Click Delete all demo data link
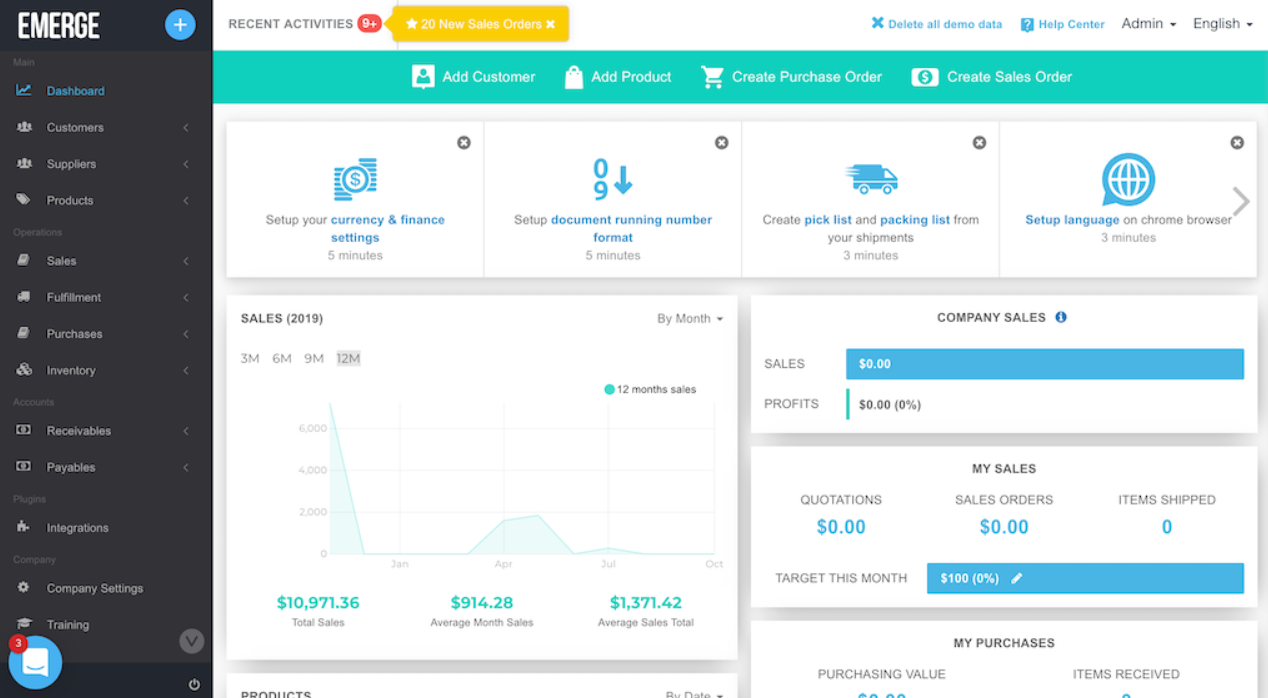Screen dimensions: 1268x698 (x=936, y=24)
